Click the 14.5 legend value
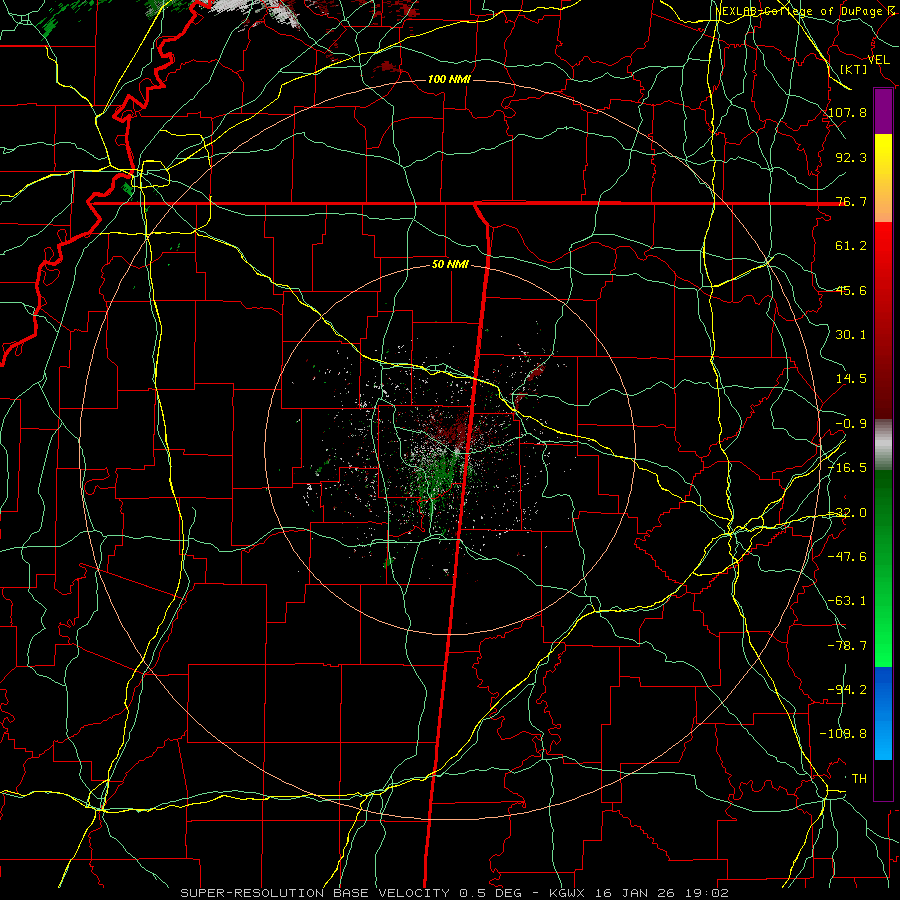Viewport: 900px width, 900px height. click(x=851, y=379)
